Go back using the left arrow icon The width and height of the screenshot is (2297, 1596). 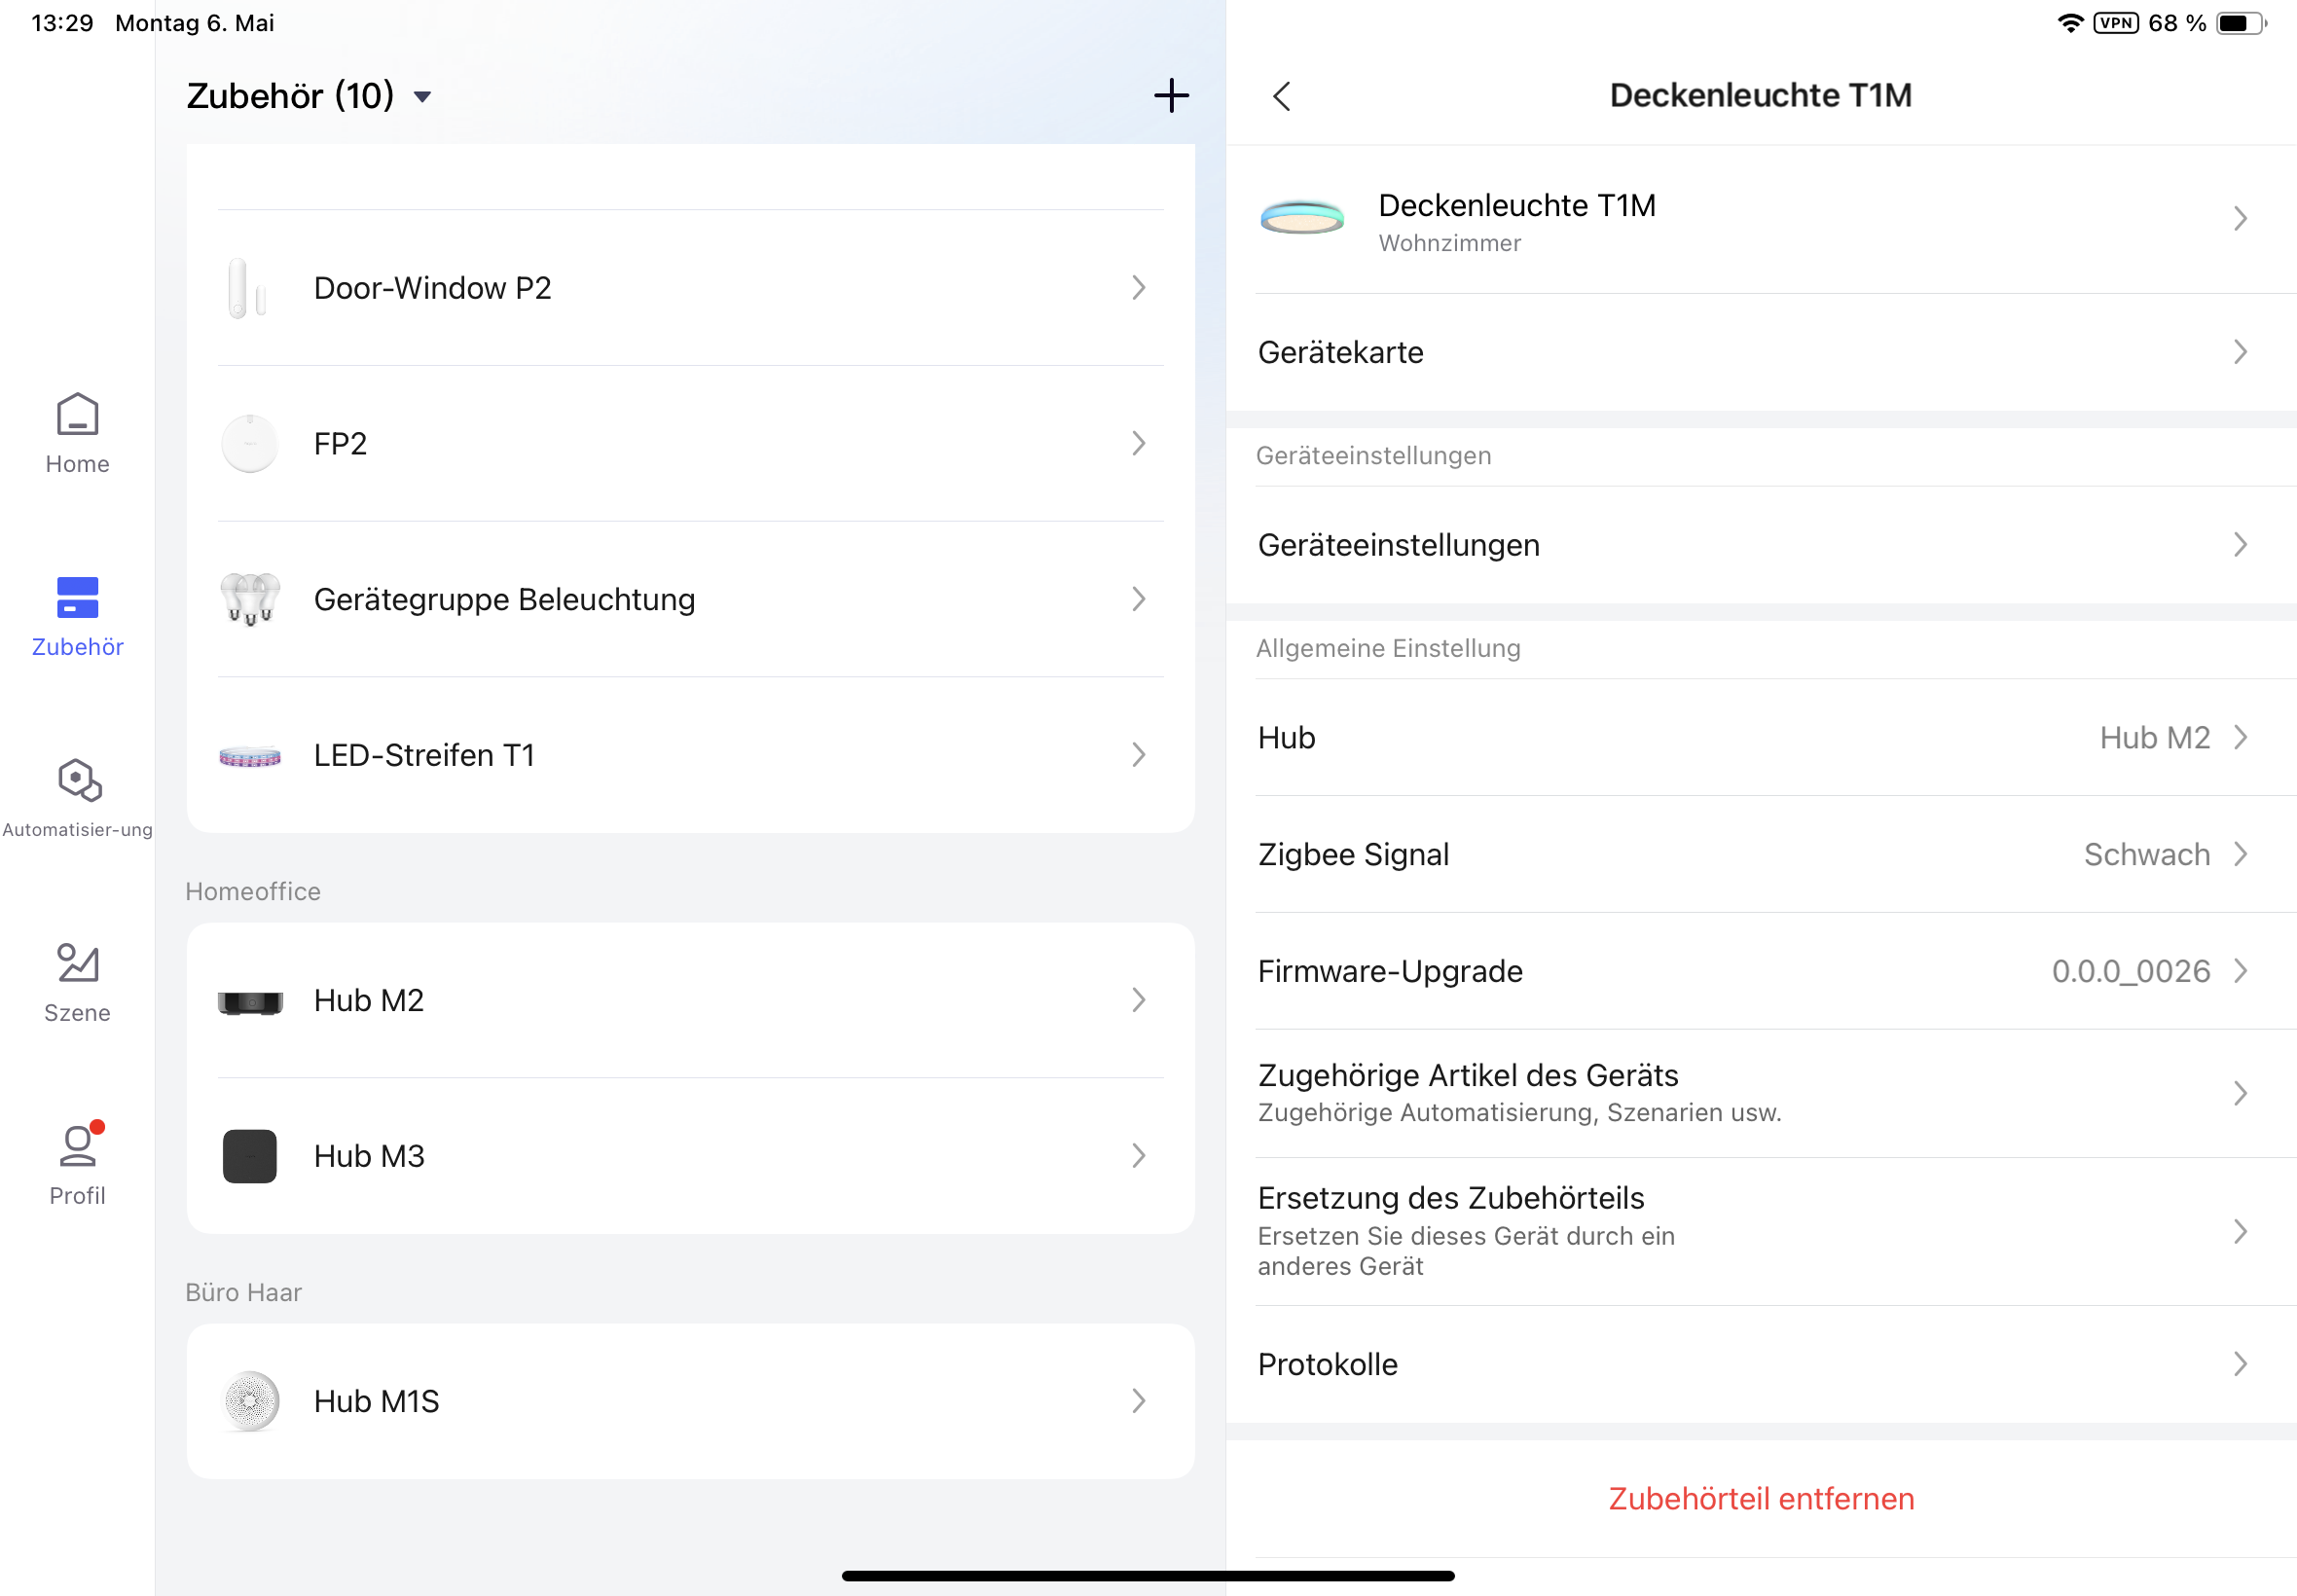point(1282,96)
